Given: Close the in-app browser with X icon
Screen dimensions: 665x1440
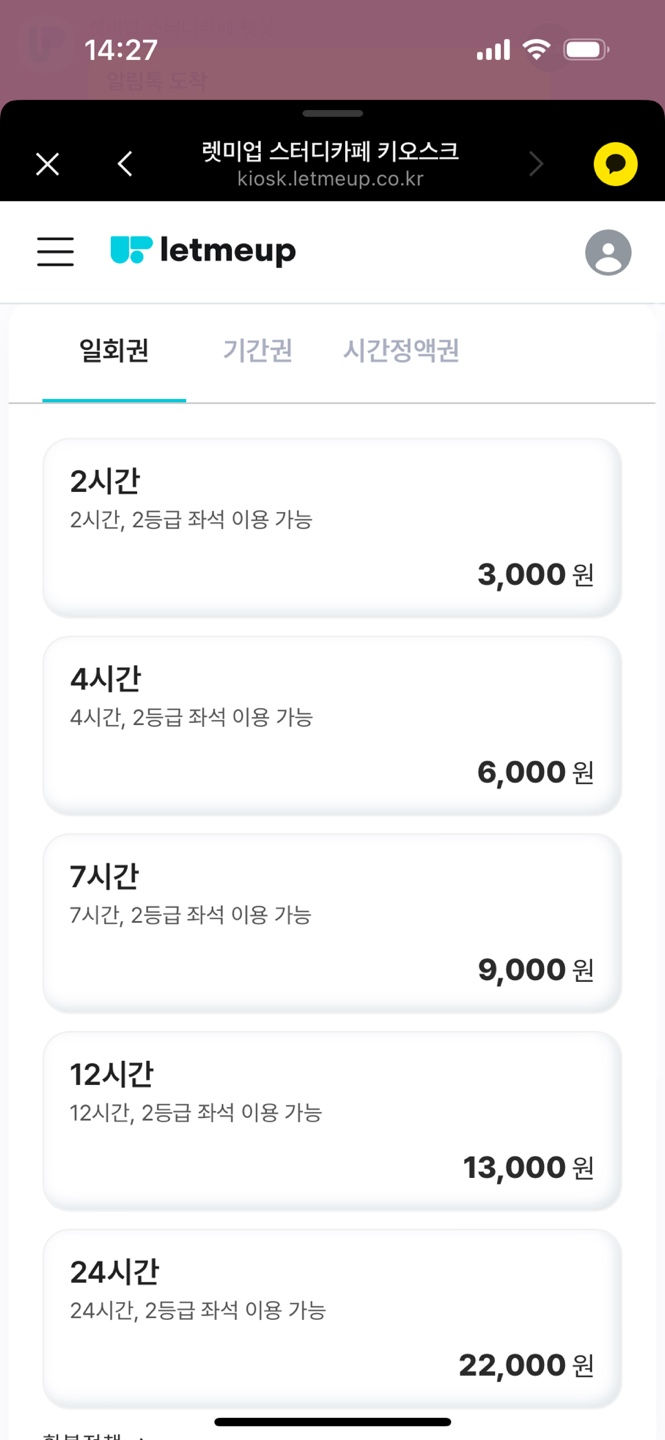Looking at the screenshot, I should pyautogui.click(x=47, y=164).
